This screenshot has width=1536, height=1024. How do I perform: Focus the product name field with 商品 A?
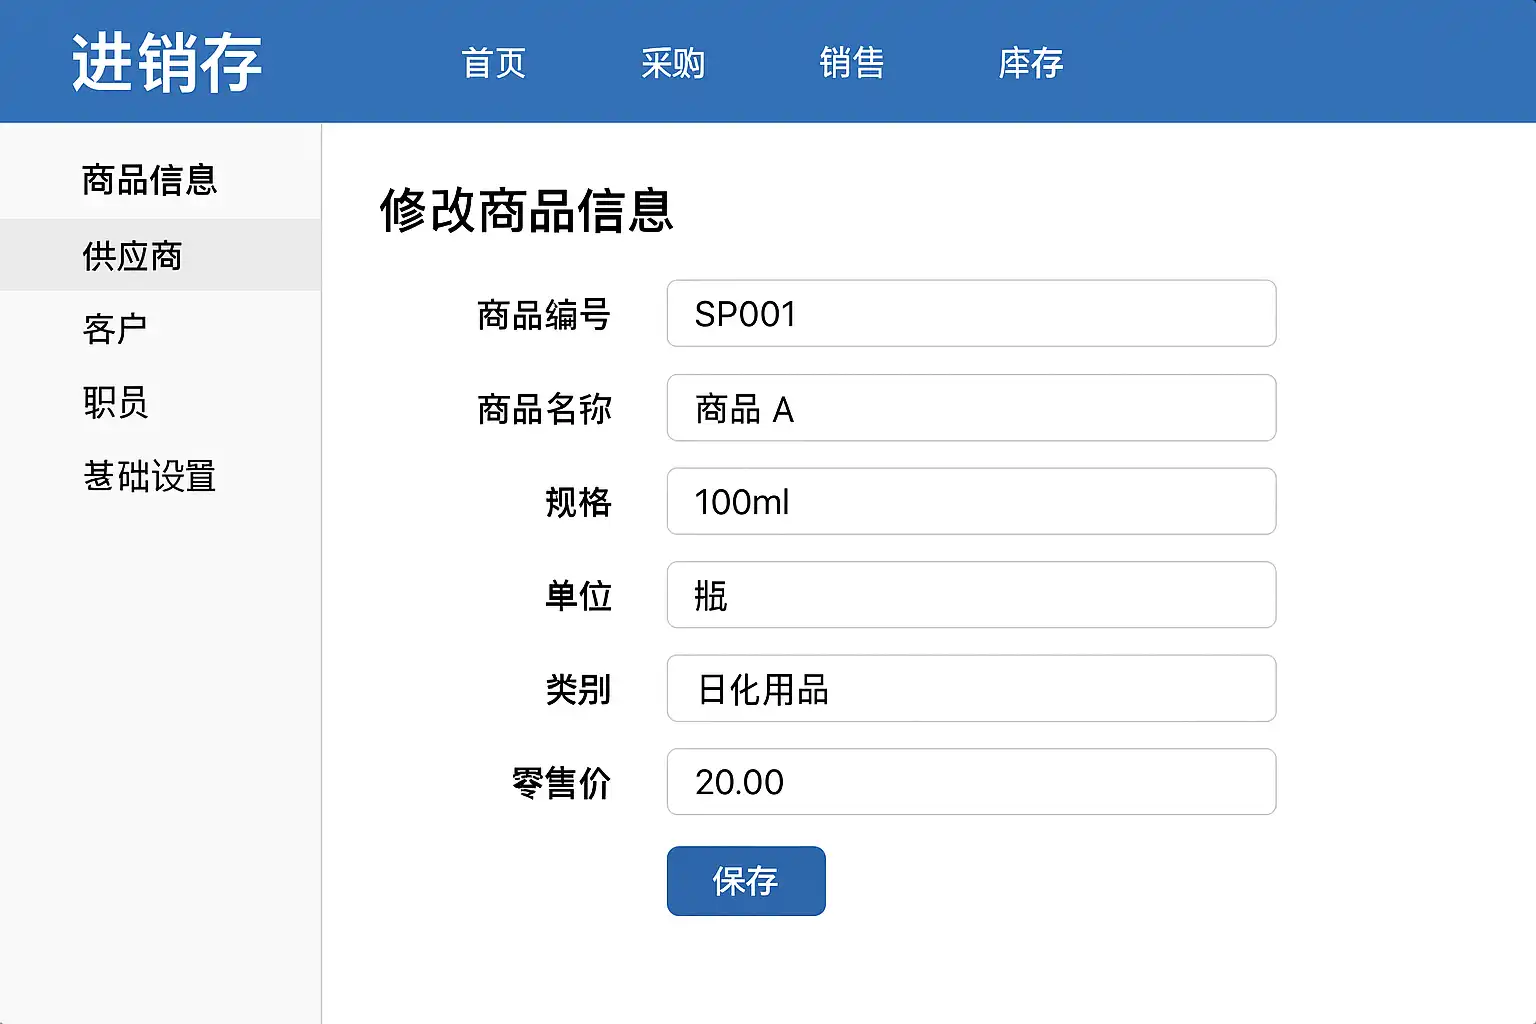971,408
